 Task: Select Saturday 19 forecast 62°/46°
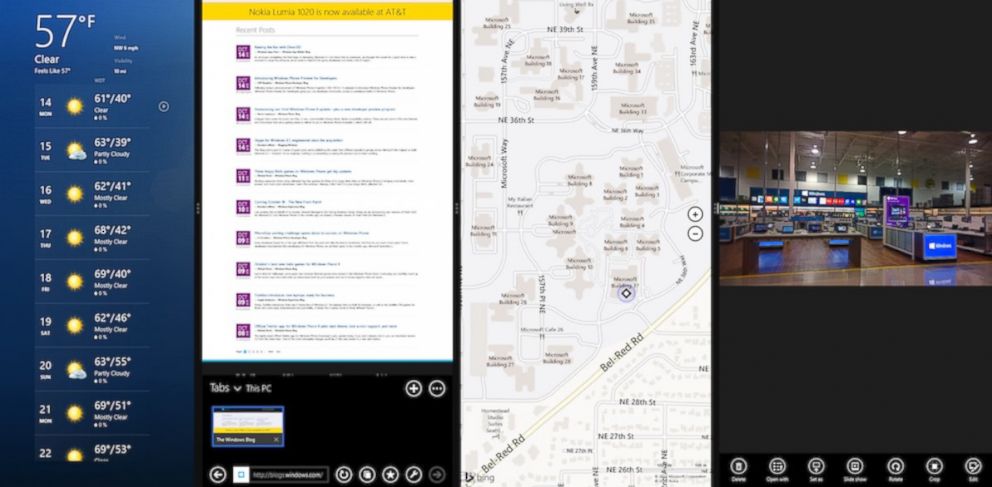[x=93, y=325]
